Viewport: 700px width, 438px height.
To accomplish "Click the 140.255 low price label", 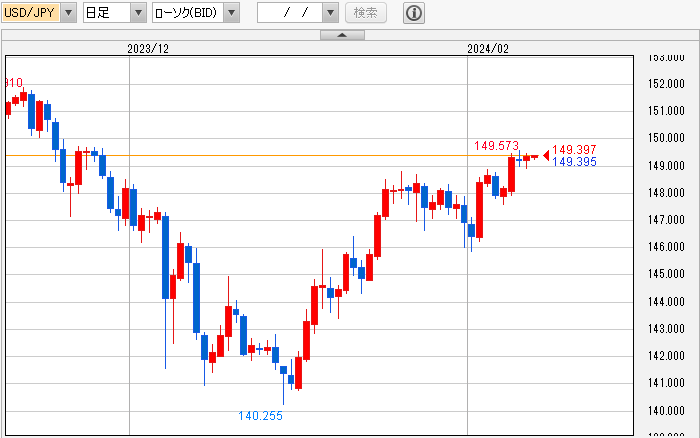I will point(260,416).
